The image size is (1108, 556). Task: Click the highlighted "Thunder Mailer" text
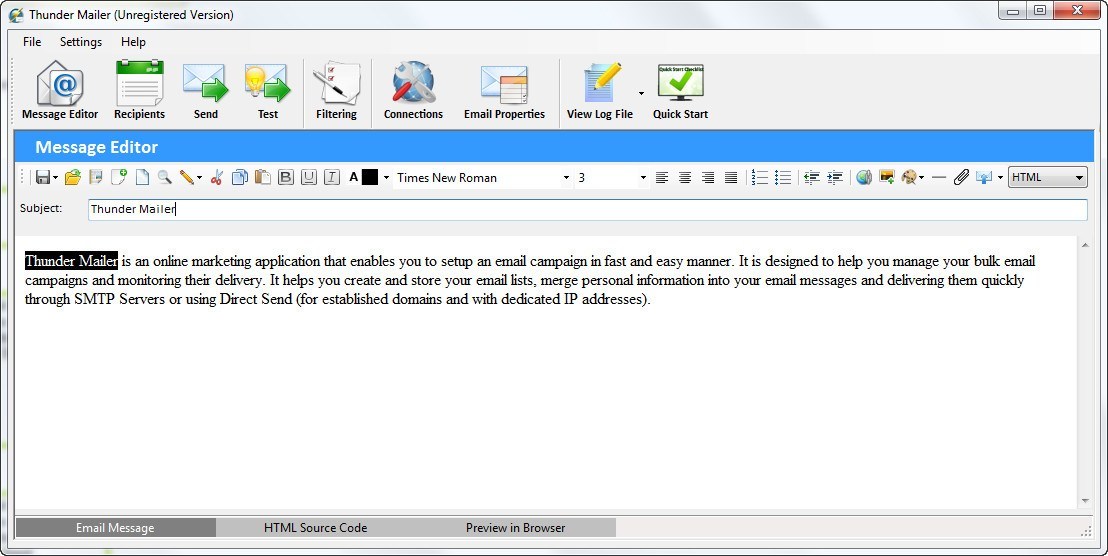pos(71,261)
